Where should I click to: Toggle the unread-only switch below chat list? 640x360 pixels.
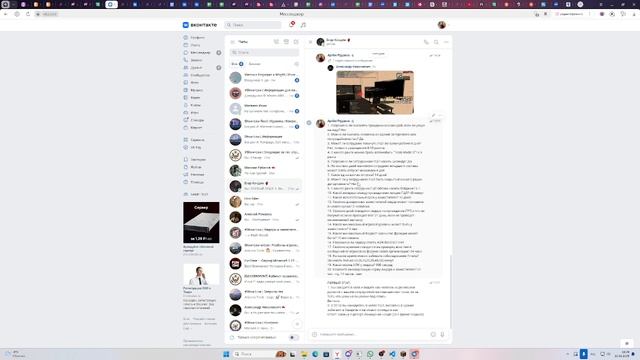(x=293, y=338)
